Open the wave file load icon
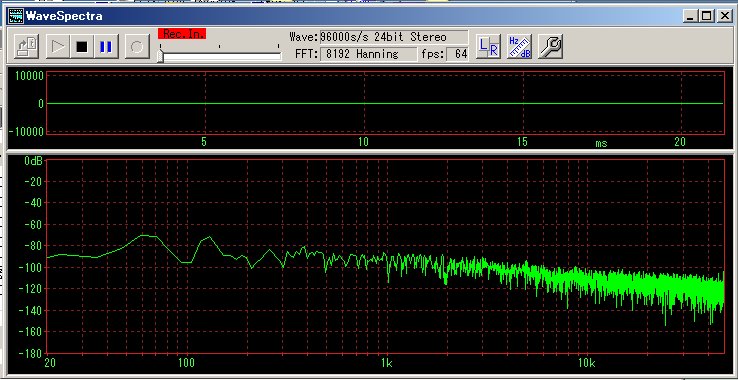The image size is (738, 380). [26, 47]
